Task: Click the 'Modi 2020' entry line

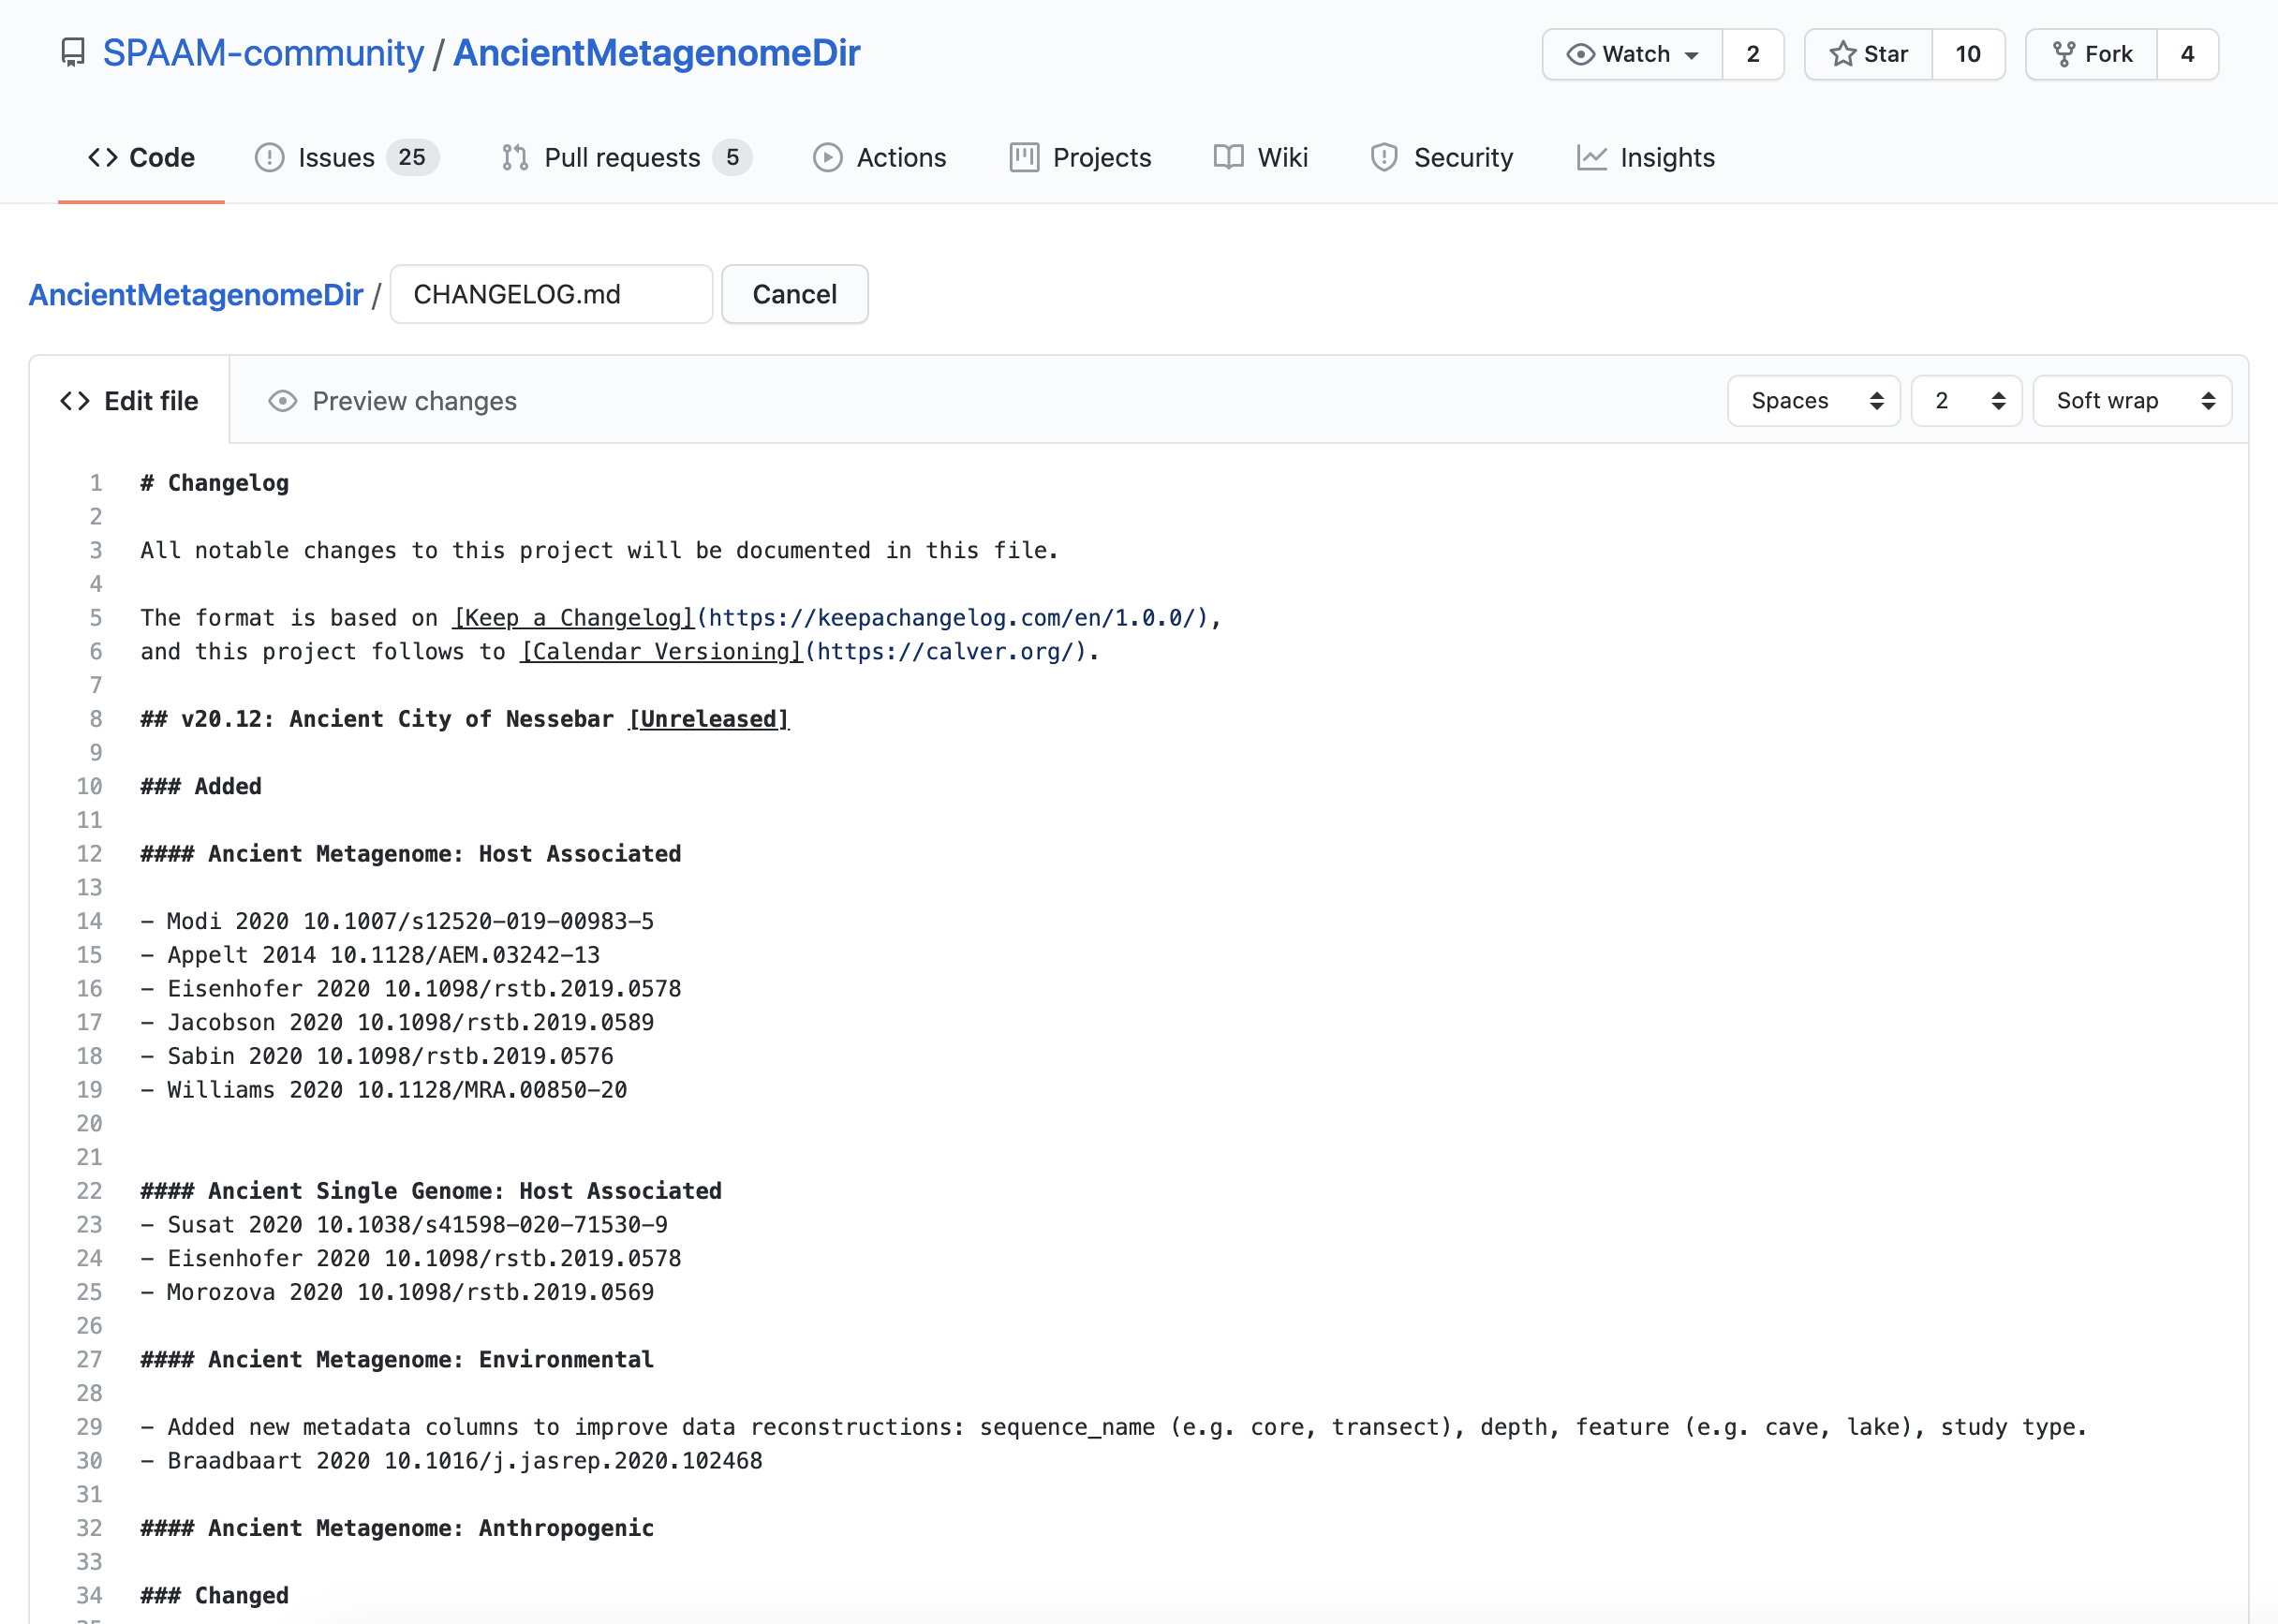Action: tap(397, 921)
